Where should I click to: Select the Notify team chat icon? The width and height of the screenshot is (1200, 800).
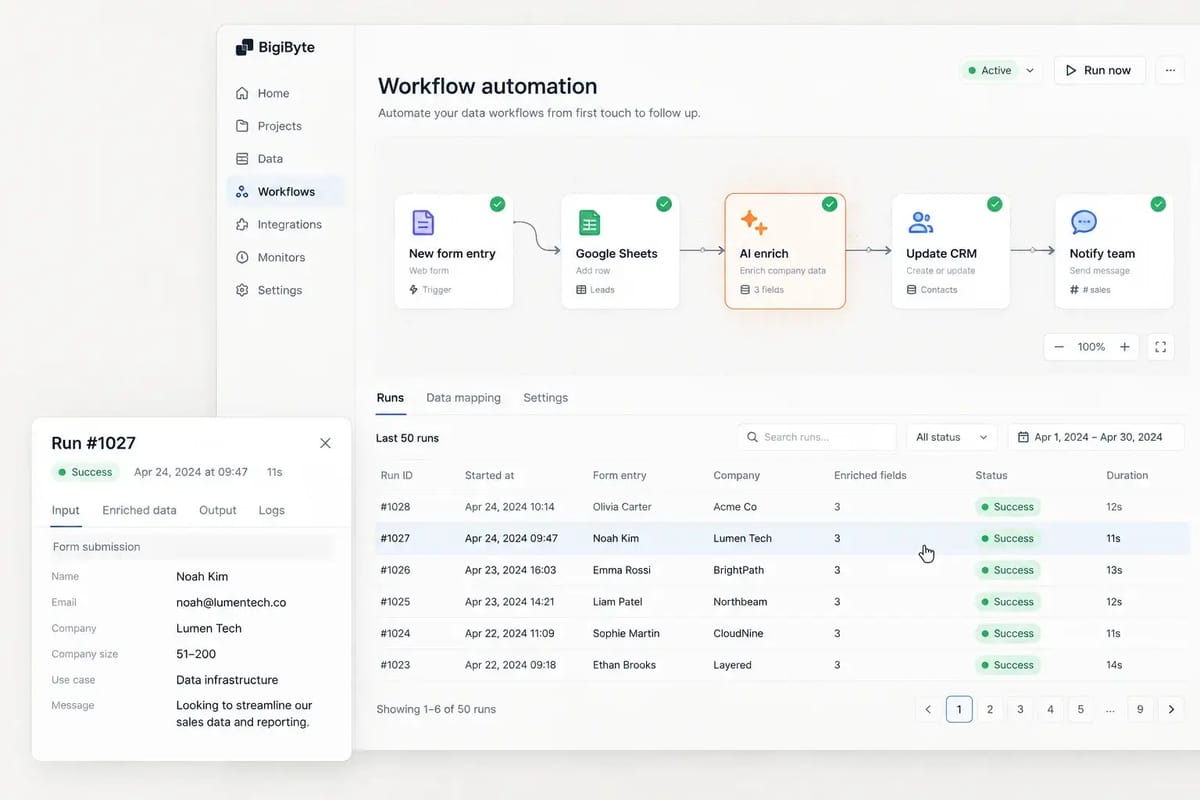[1084, 222]
